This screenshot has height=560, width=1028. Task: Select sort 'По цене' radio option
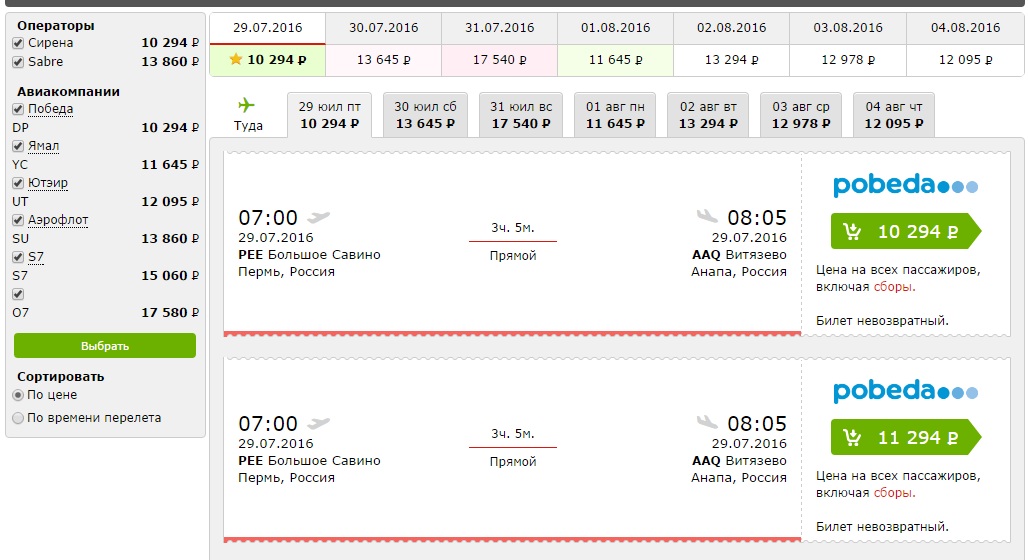click(18, 395)
